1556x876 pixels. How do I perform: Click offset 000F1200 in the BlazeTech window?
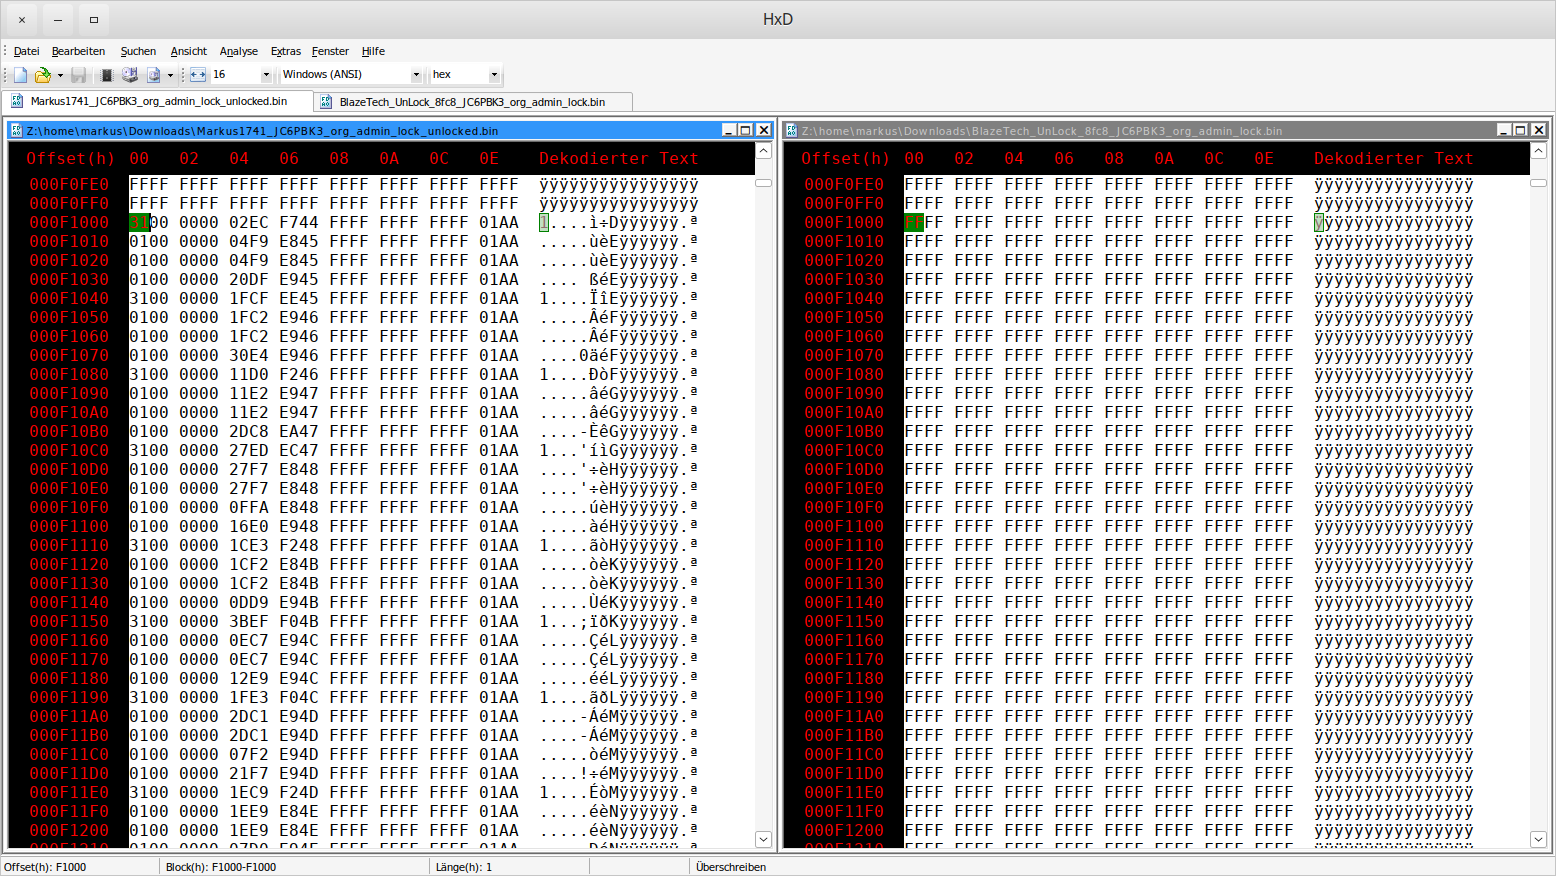(x=844, y=830)
